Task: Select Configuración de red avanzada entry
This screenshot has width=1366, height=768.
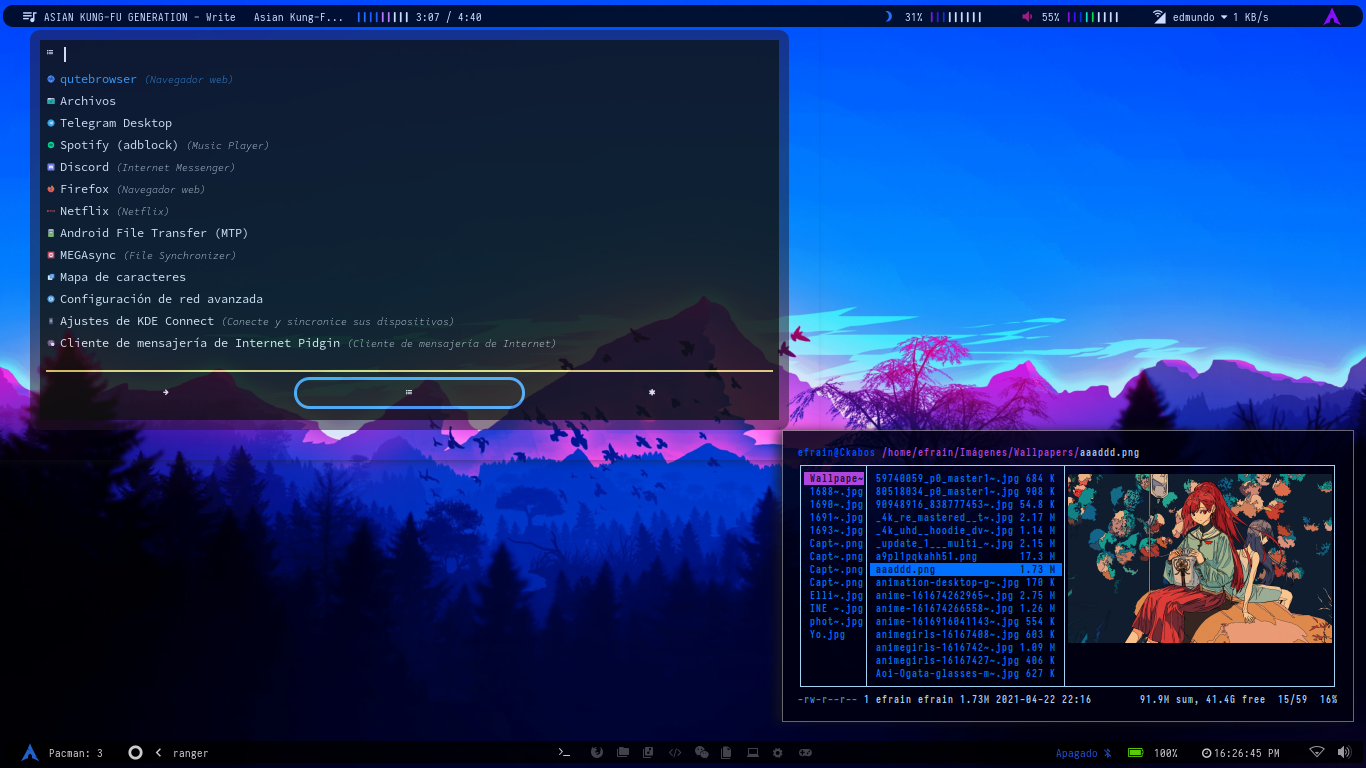Action: (409, 299)
